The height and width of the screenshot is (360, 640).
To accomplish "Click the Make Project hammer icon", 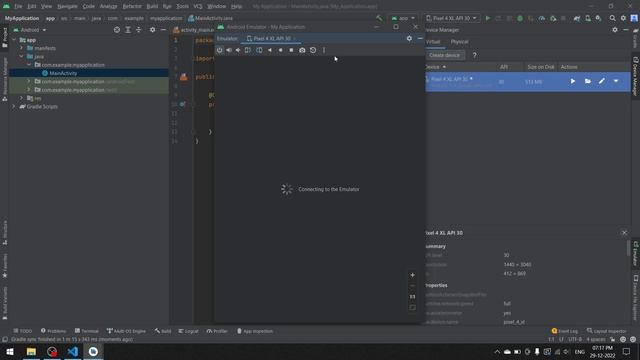I will pyautogui.click(x=380, y=18).
